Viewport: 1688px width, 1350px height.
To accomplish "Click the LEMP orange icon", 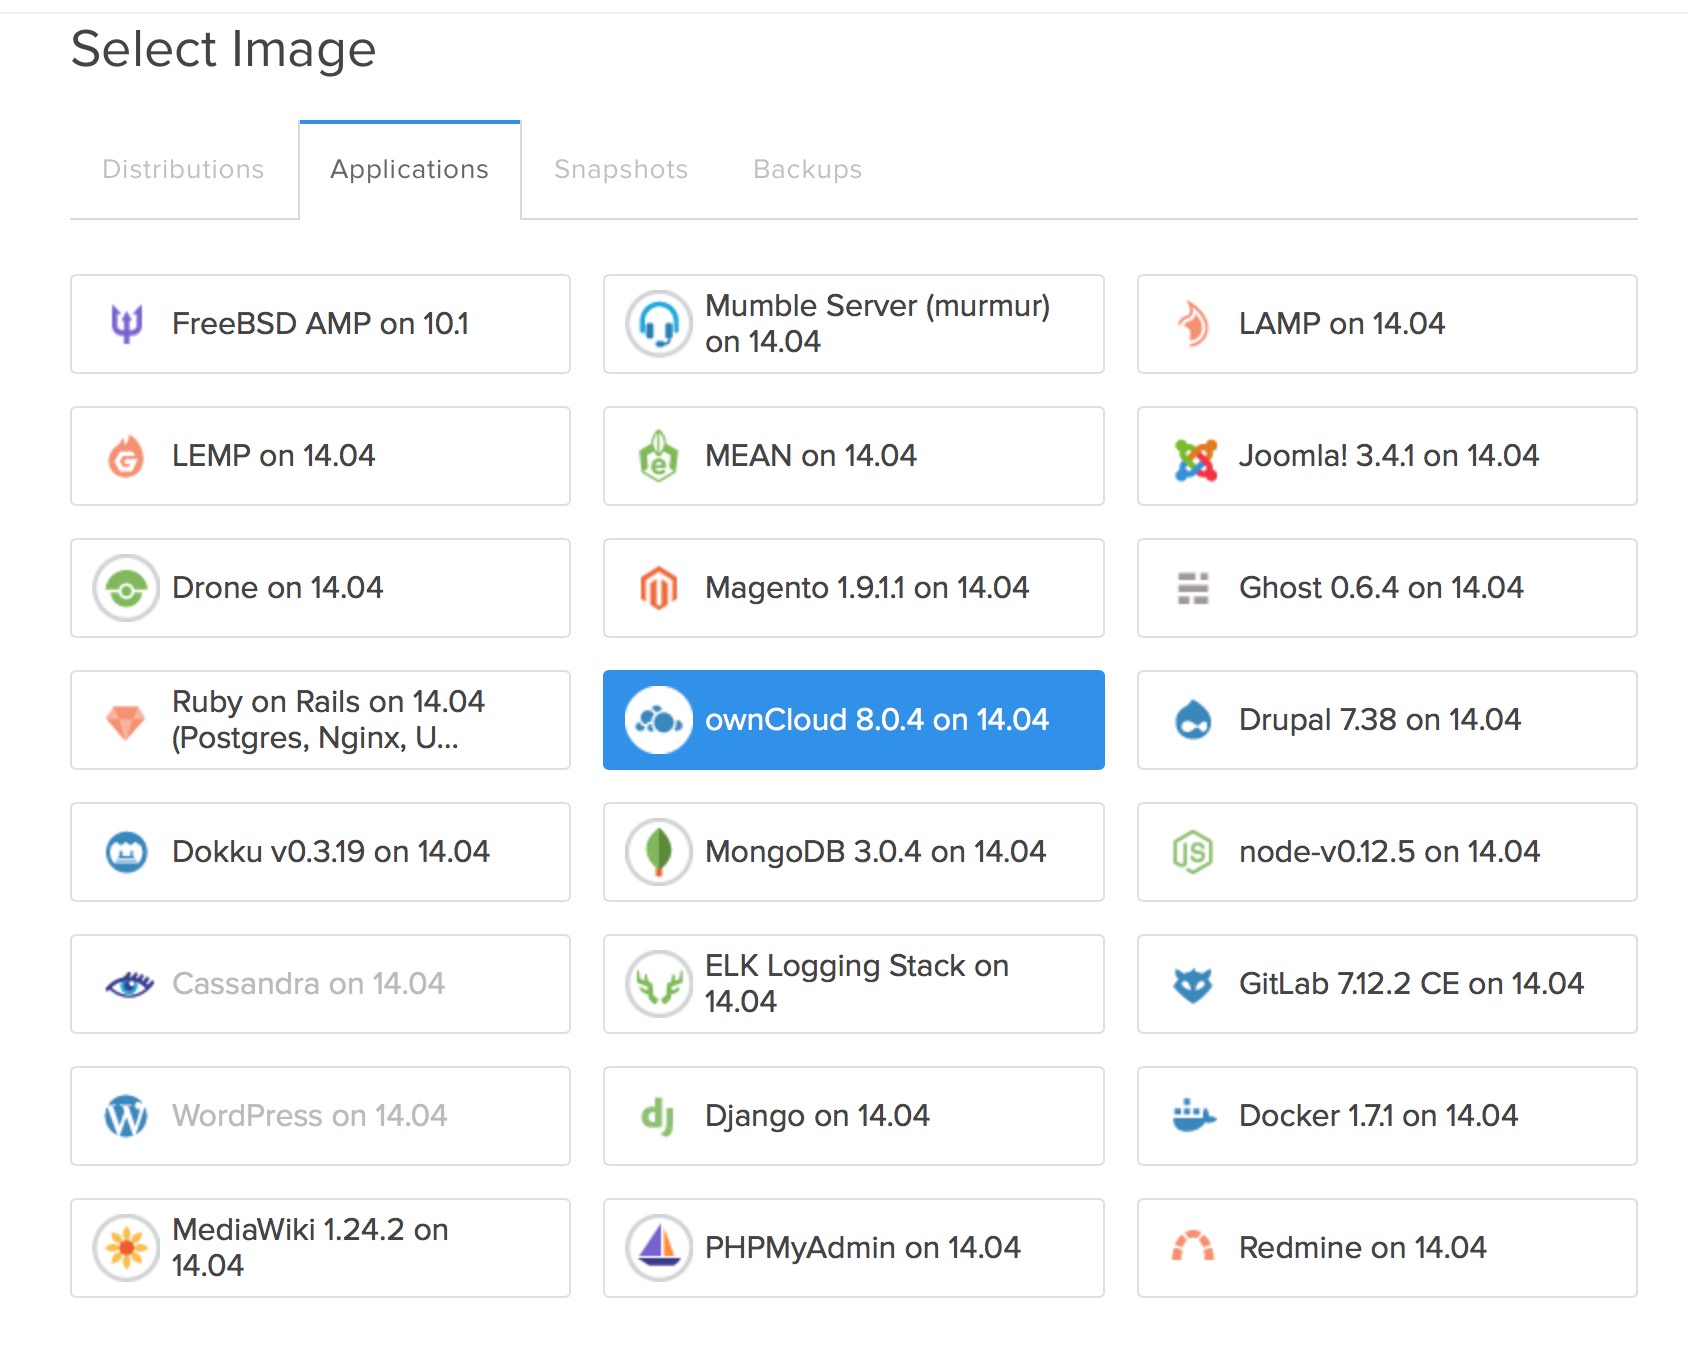I will tap(126, 456).
